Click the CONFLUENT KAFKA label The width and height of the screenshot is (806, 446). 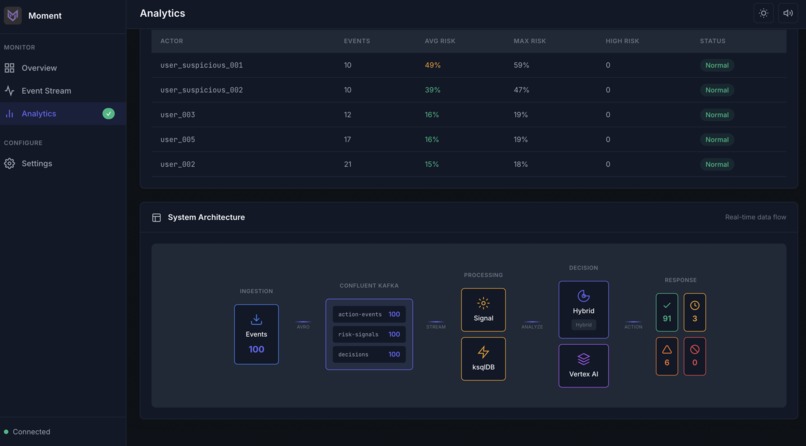369,286
